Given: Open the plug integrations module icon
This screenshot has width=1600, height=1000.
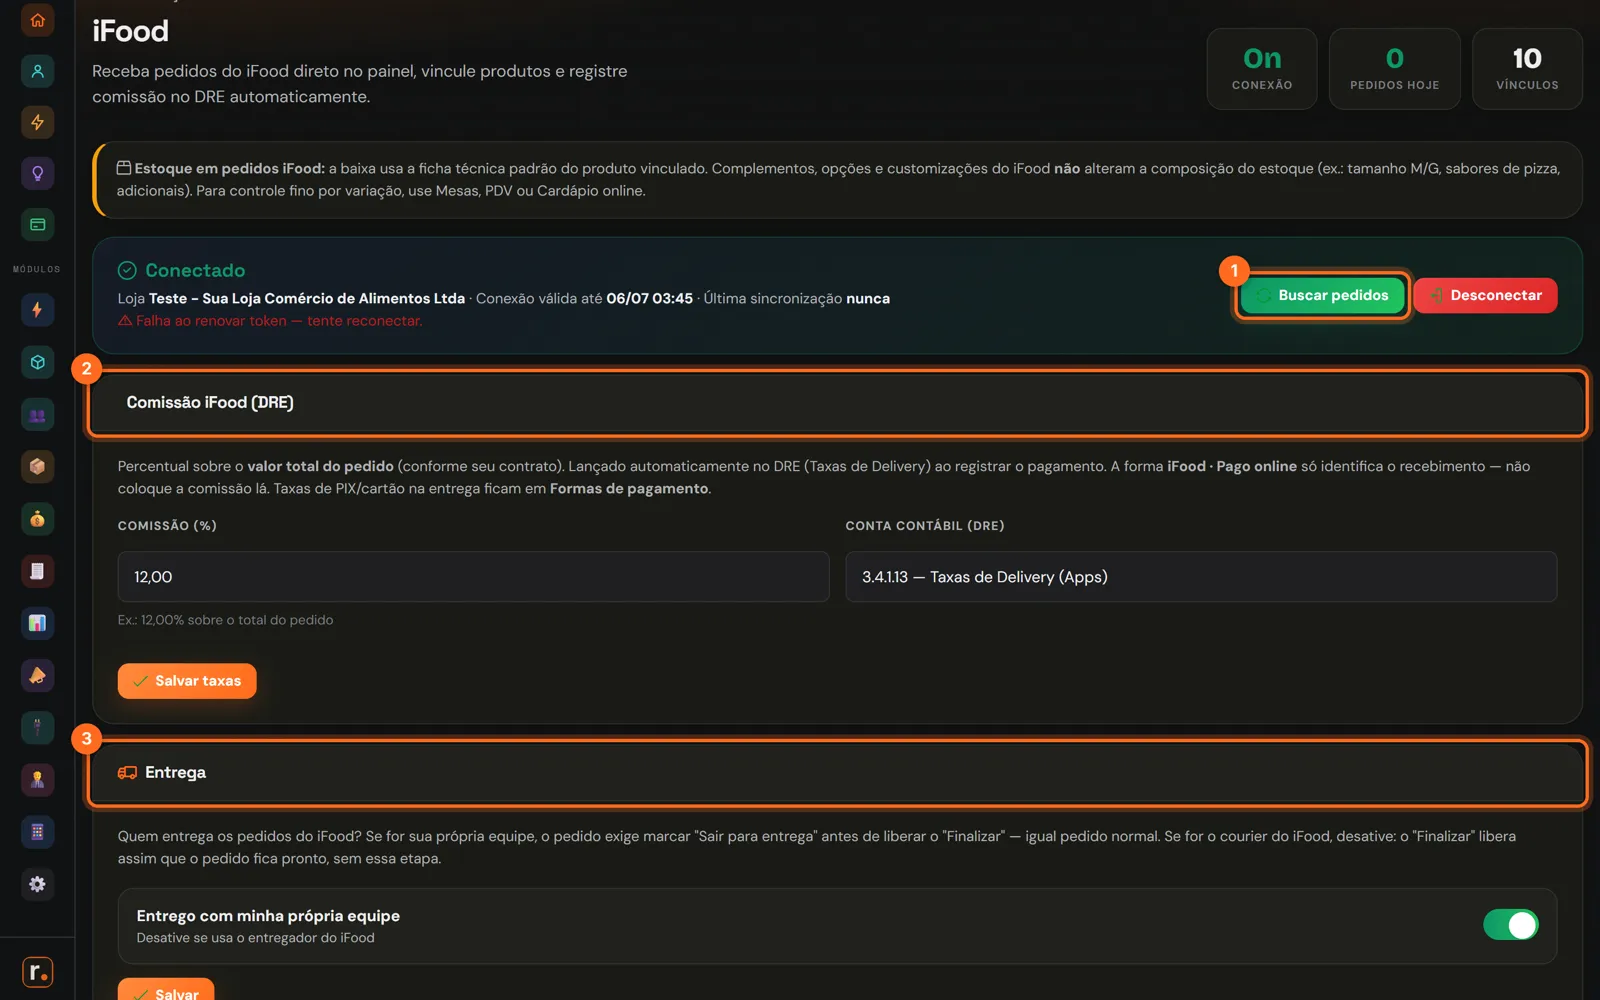Looking at the screenshot, I should [37, 727].
